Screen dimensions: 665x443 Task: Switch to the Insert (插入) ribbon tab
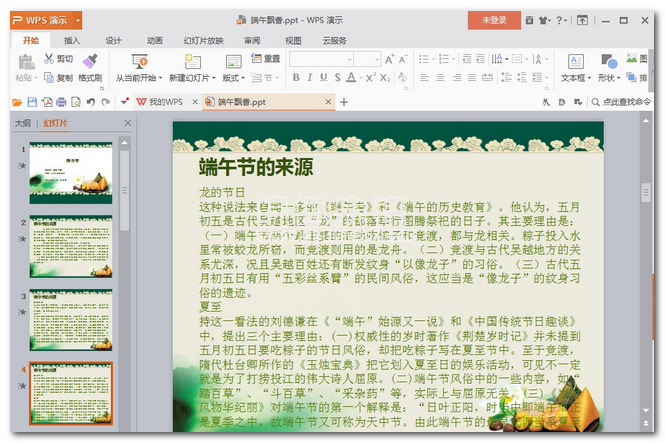(72, 40)
